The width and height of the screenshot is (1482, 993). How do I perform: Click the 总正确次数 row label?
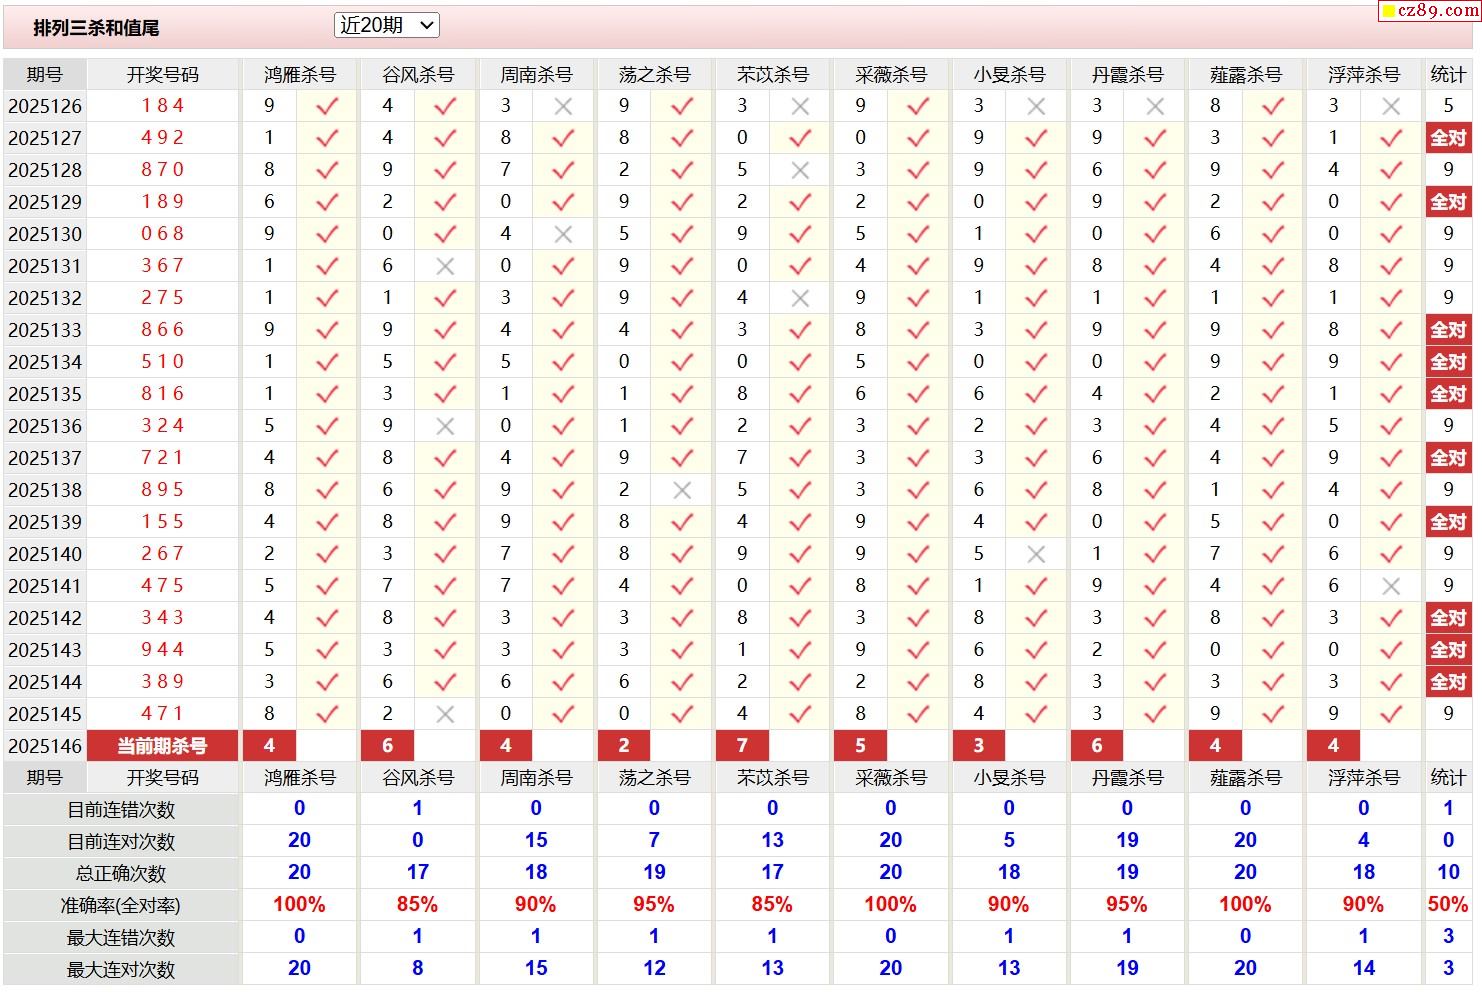[x=121, y=874]
